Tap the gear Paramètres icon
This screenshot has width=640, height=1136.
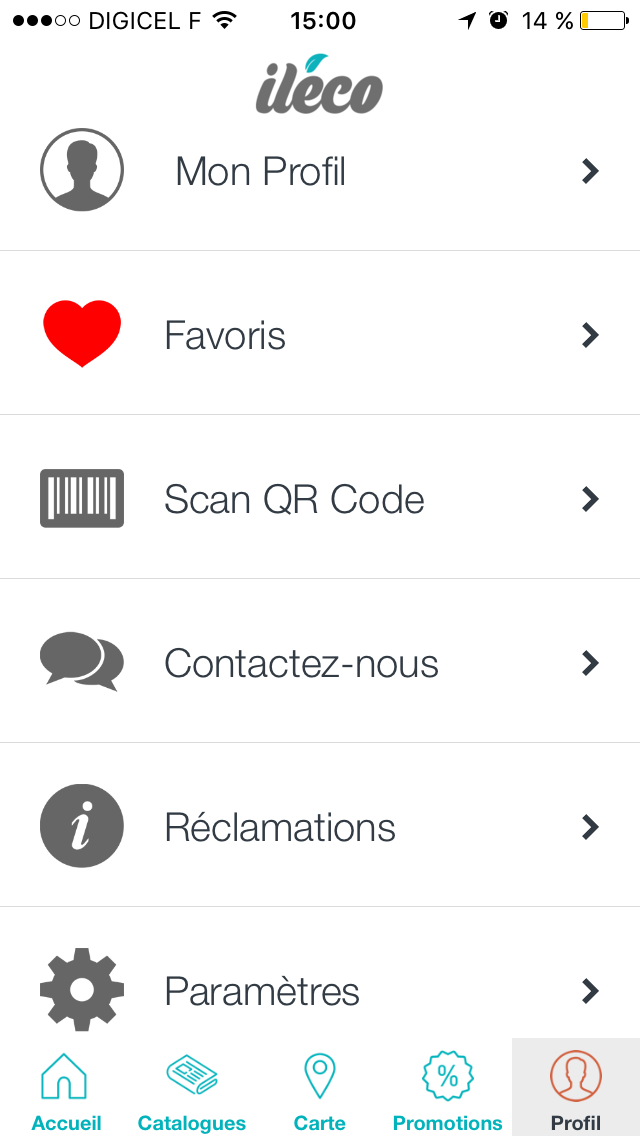tap(82, 989)
